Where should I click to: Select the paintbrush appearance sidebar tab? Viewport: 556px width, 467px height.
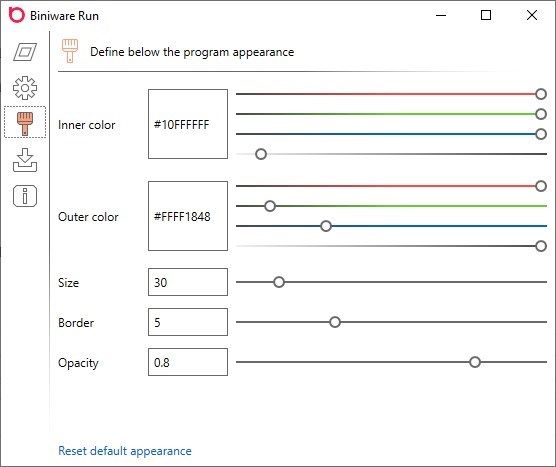(x=25, y=123)
